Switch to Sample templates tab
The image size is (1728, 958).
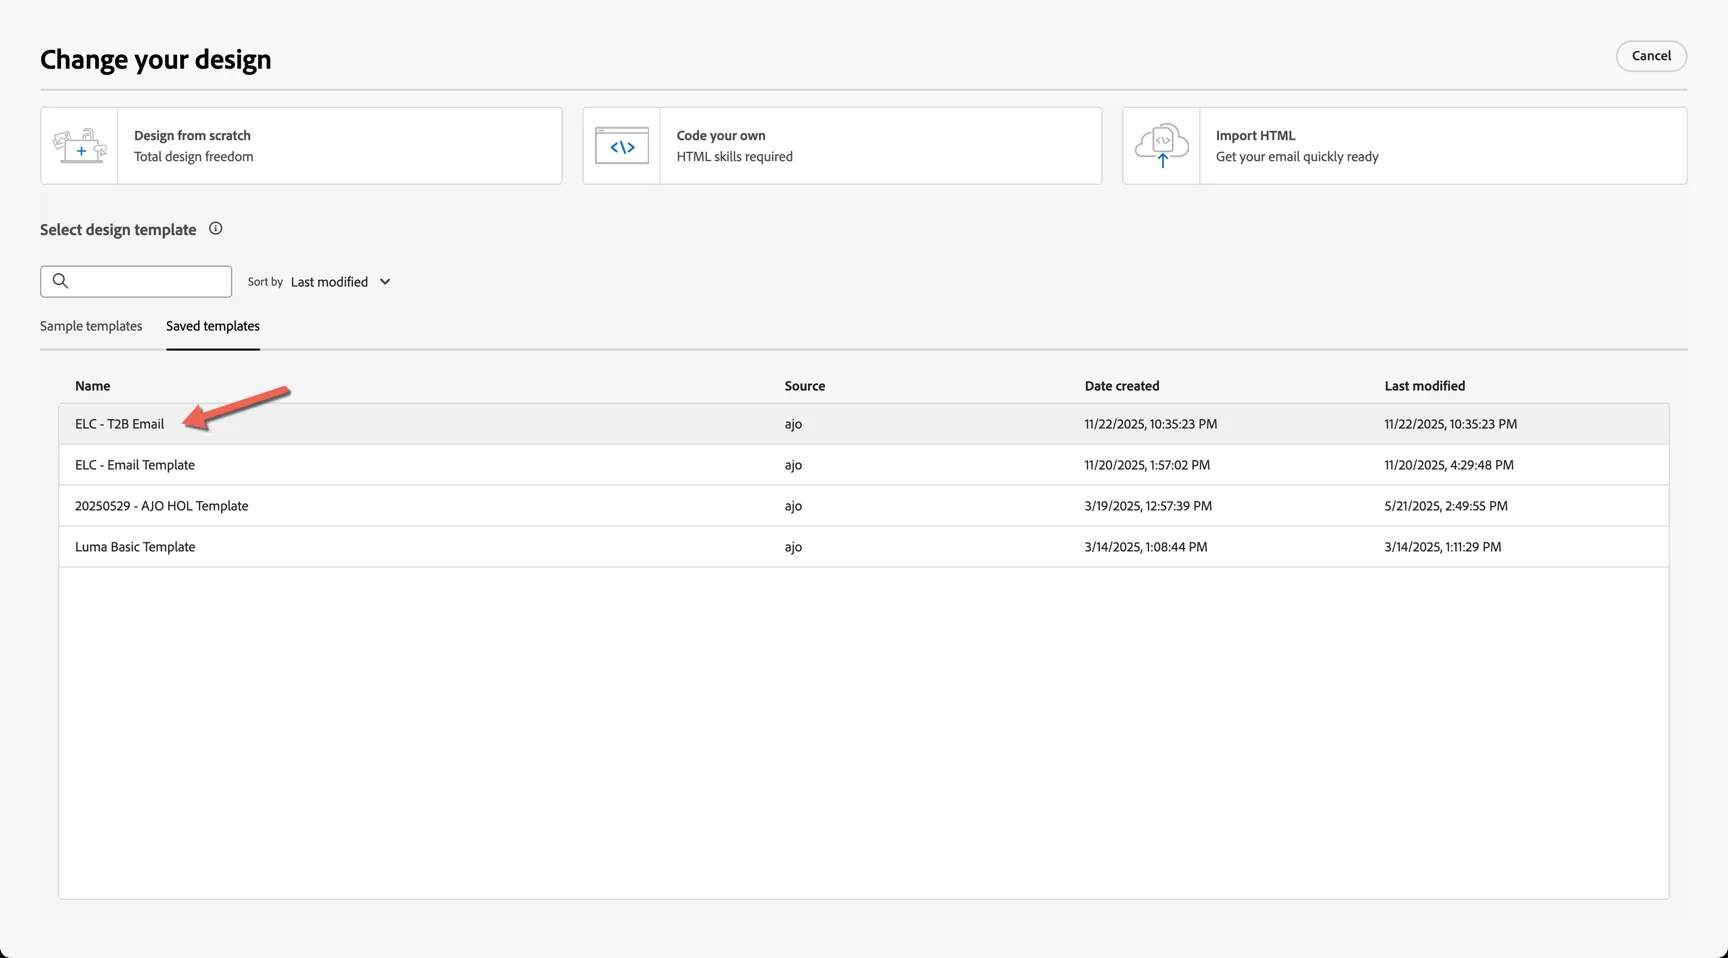pos(91,326)
